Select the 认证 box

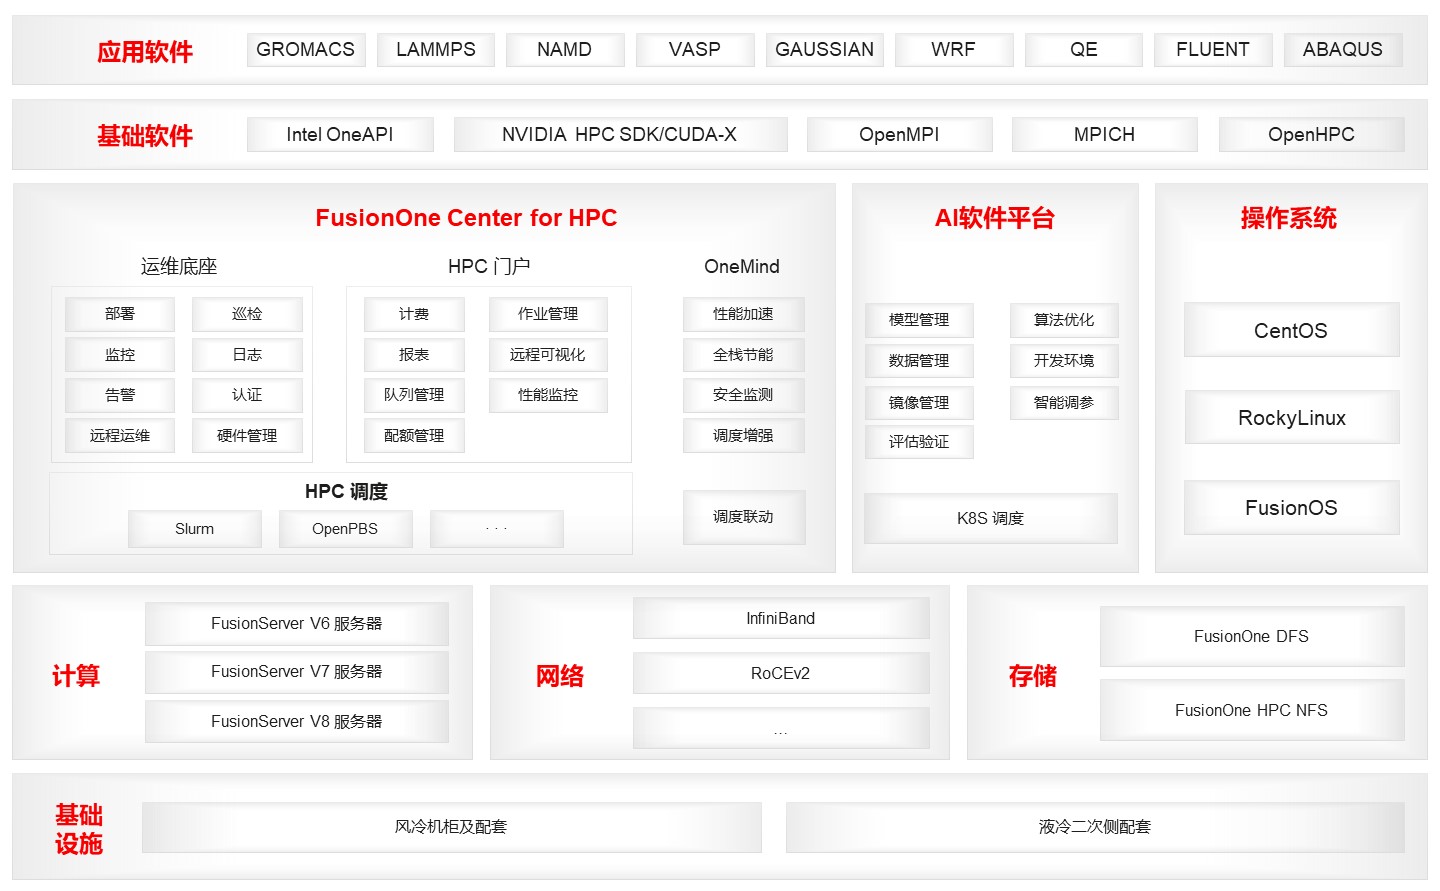[x=247, y=395]
